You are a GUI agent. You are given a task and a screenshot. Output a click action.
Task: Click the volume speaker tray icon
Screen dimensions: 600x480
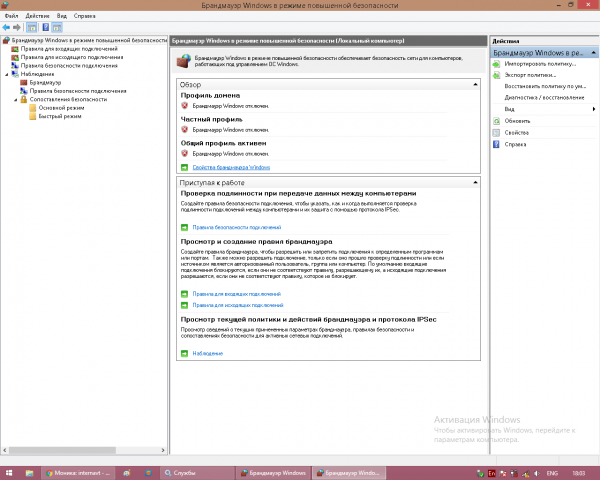click(x=537, y=473)
